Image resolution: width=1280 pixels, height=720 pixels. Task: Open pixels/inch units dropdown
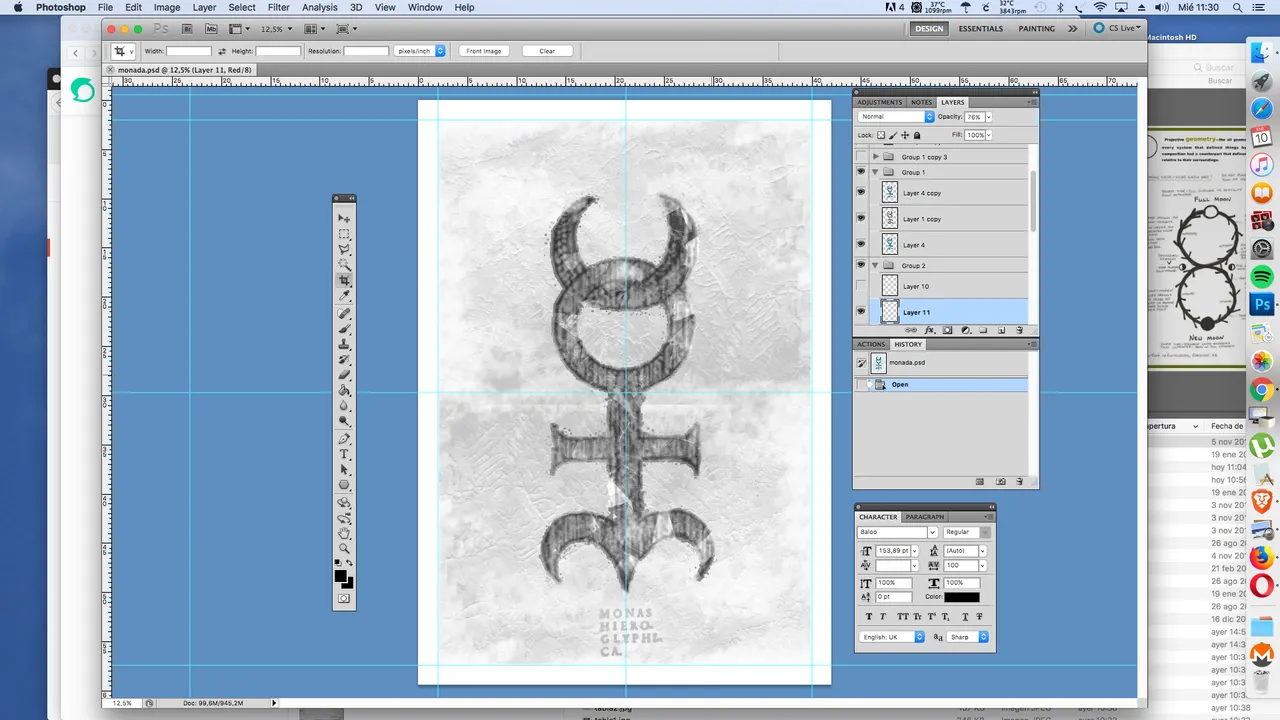pos(419,50)
